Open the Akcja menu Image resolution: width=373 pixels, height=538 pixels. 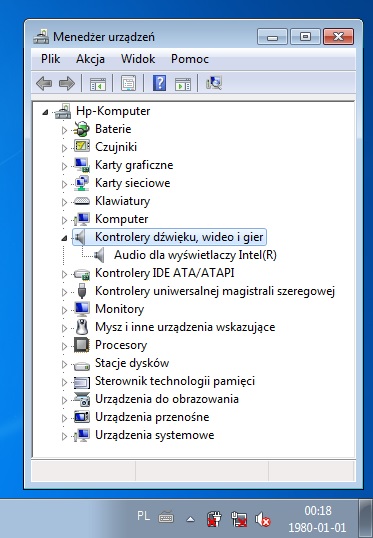tap(90, 59)
